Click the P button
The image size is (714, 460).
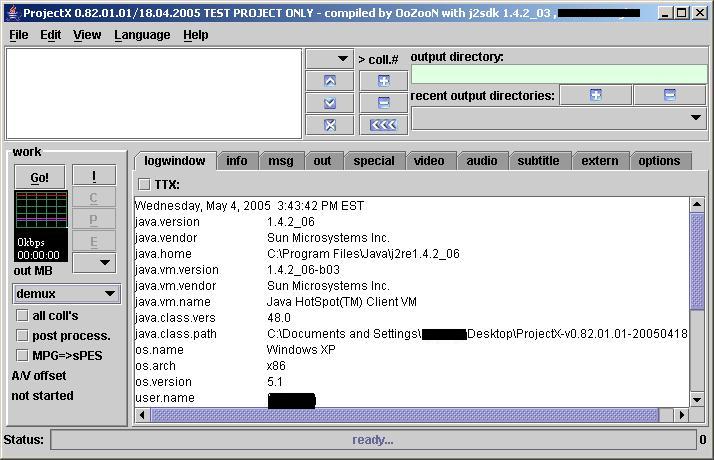coord(94,220)
